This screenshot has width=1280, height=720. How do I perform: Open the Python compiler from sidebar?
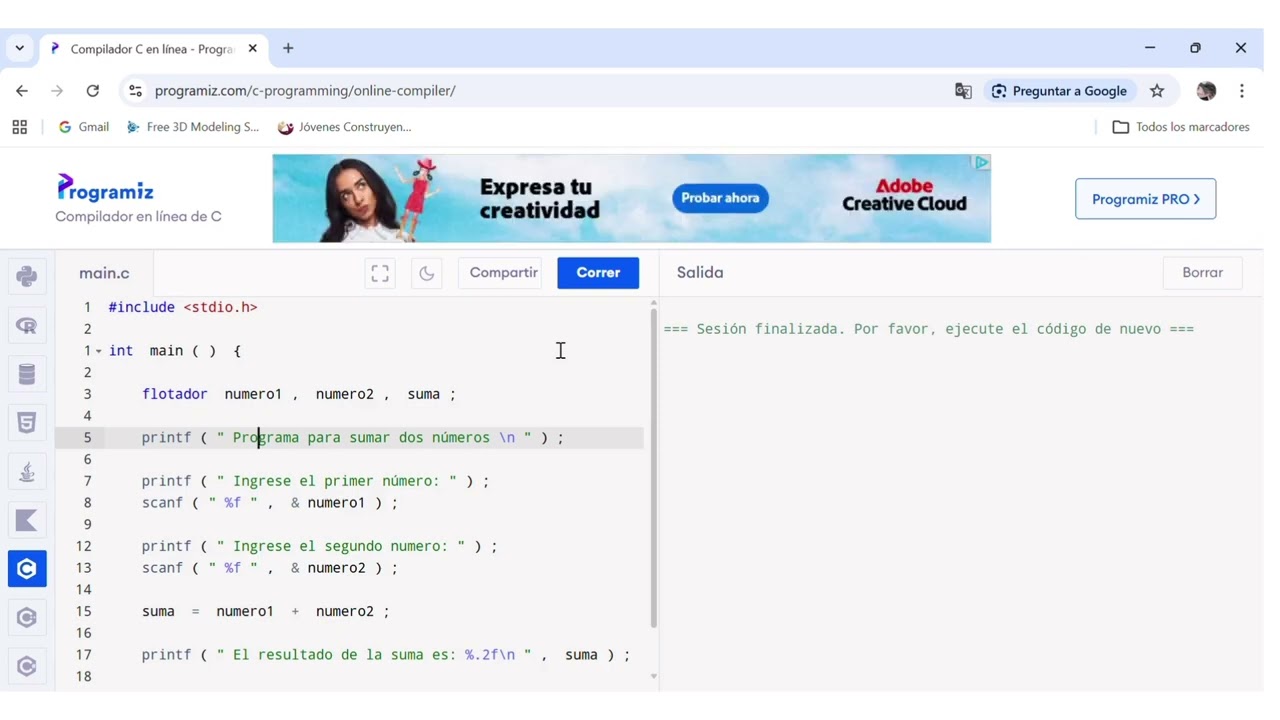27,277
